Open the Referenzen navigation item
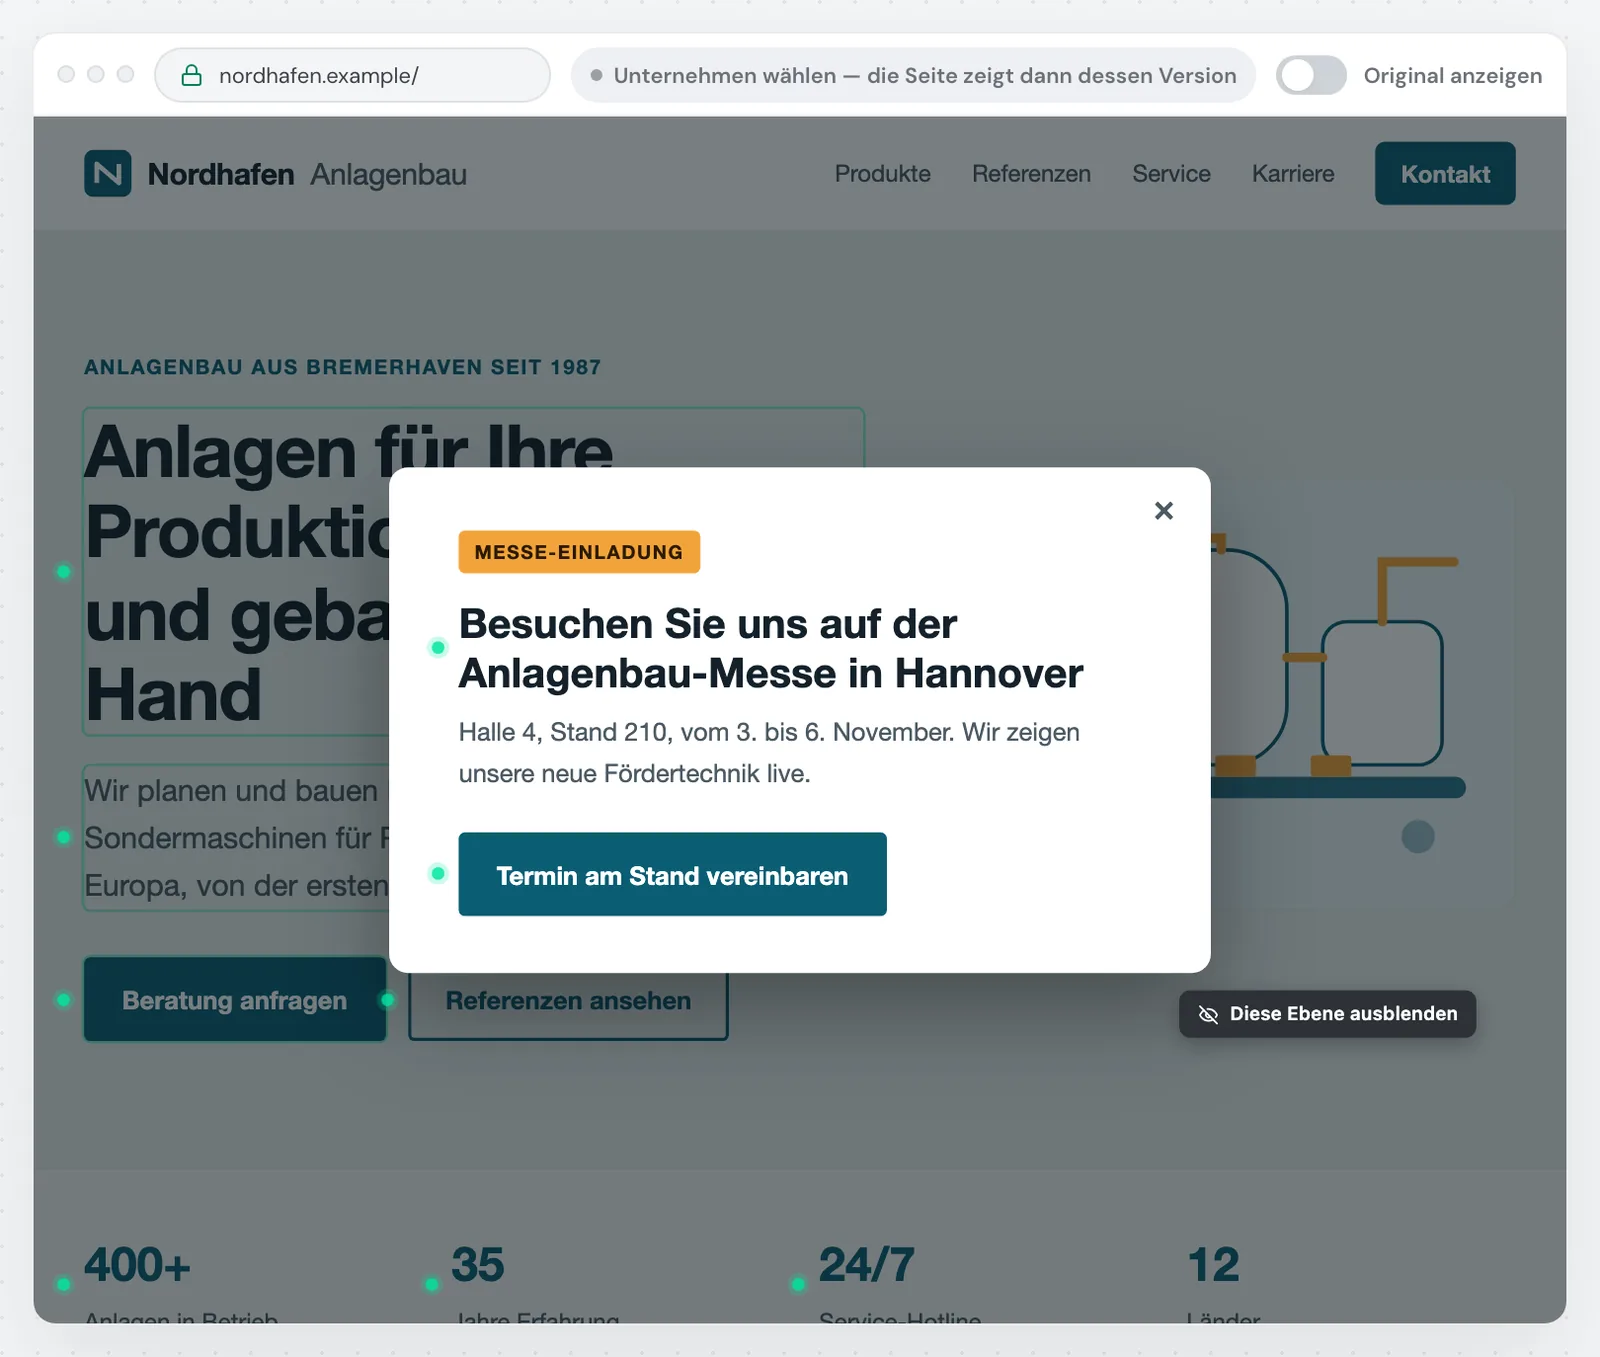Image resolution: width=1600 pixels, height=1357 pixels. [1031, 174]
